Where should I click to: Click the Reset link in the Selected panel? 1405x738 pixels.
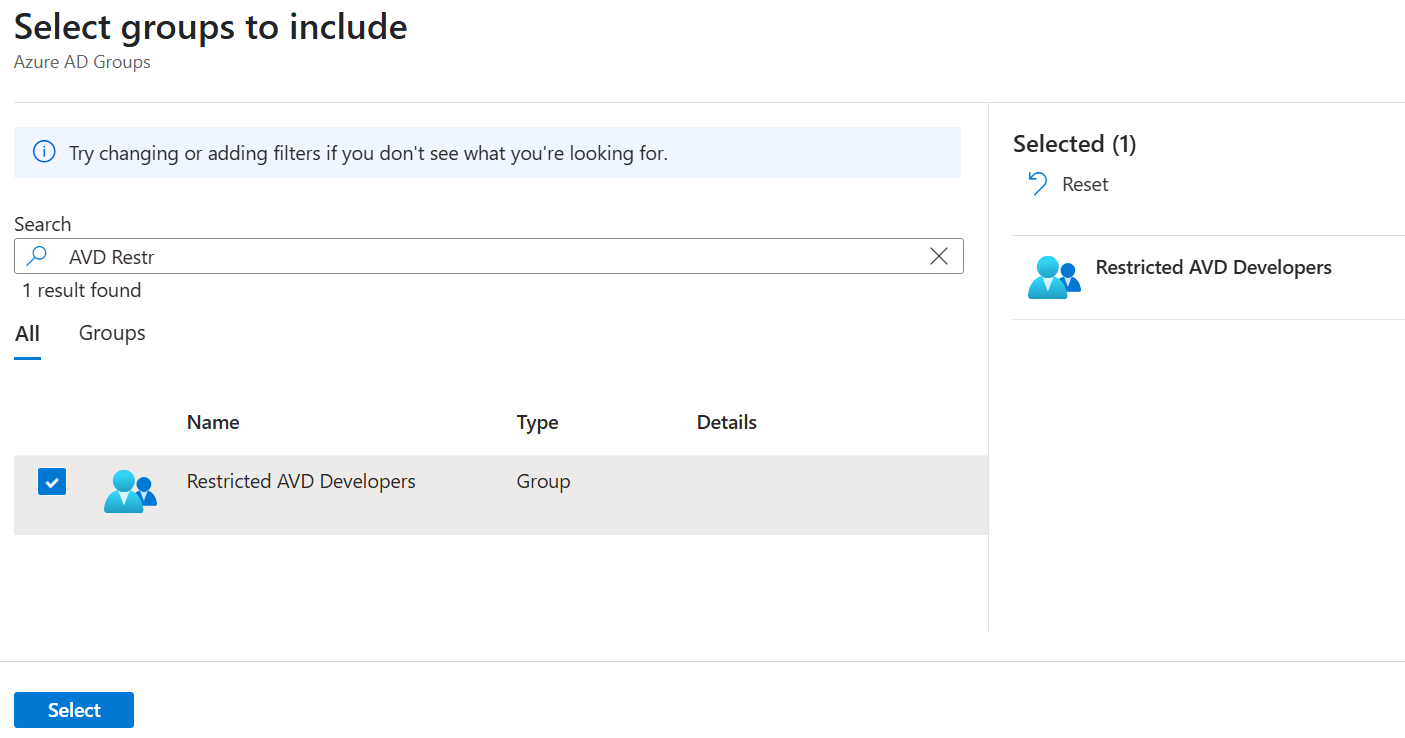1085,184
